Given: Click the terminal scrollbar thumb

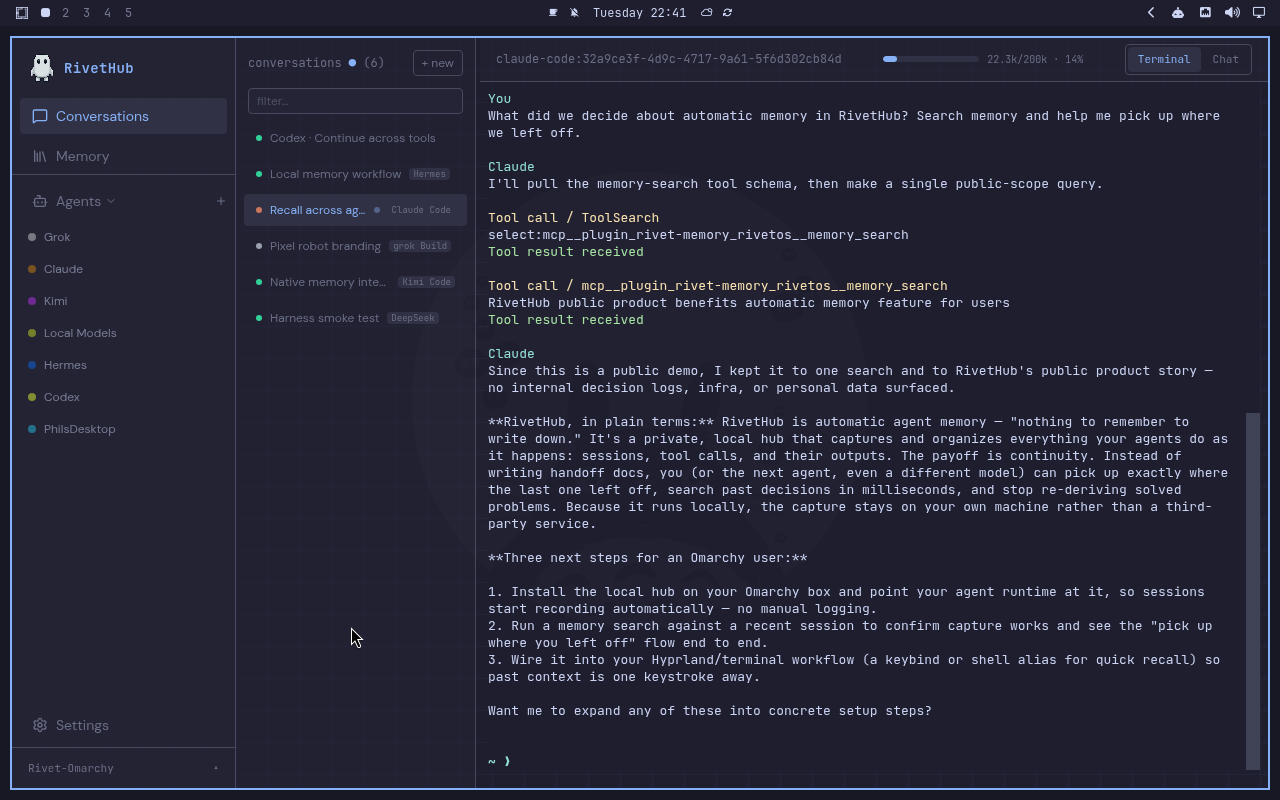Looking at the screenshot, I should (1253, 590).
